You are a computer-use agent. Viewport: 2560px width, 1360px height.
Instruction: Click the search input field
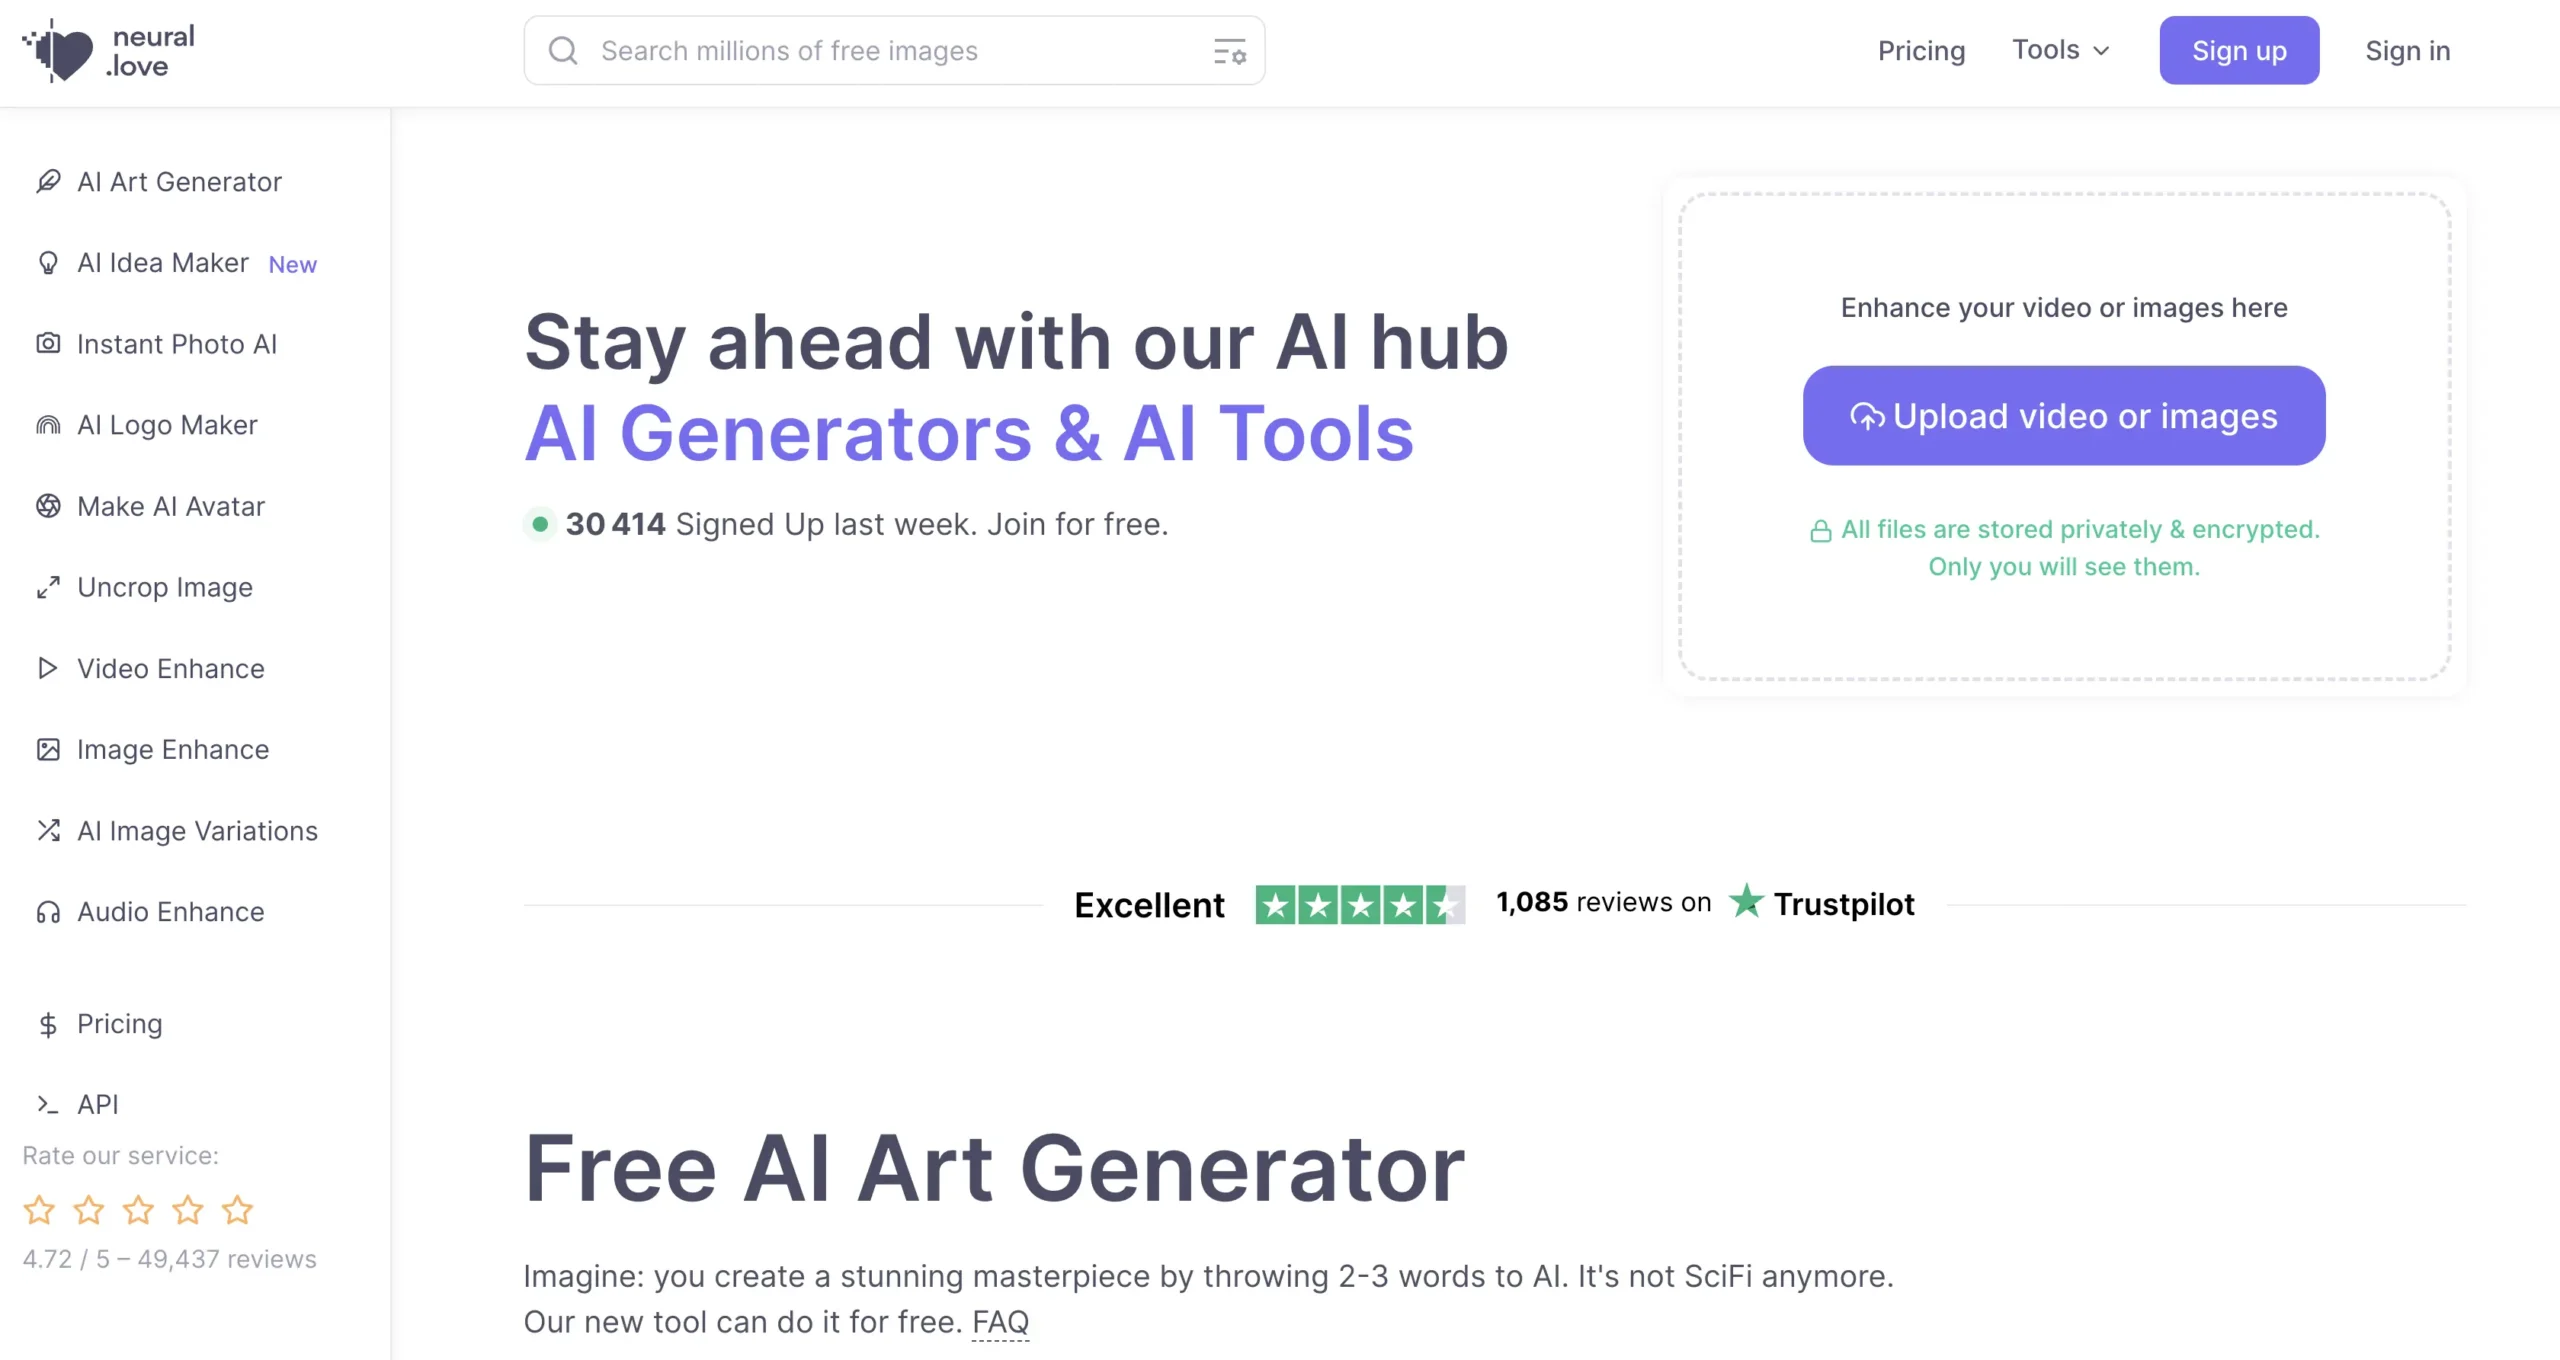[x=894, y=51]
